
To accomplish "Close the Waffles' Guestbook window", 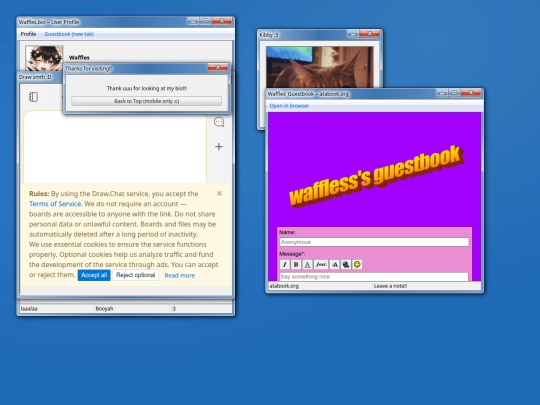I will (470, 93).
